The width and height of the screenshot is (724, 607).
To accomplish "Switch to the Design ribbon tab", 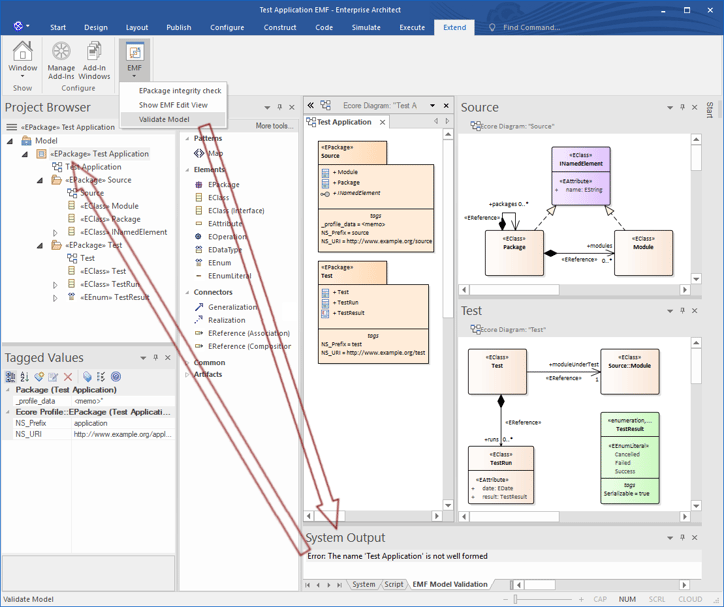I will point(96,27).
